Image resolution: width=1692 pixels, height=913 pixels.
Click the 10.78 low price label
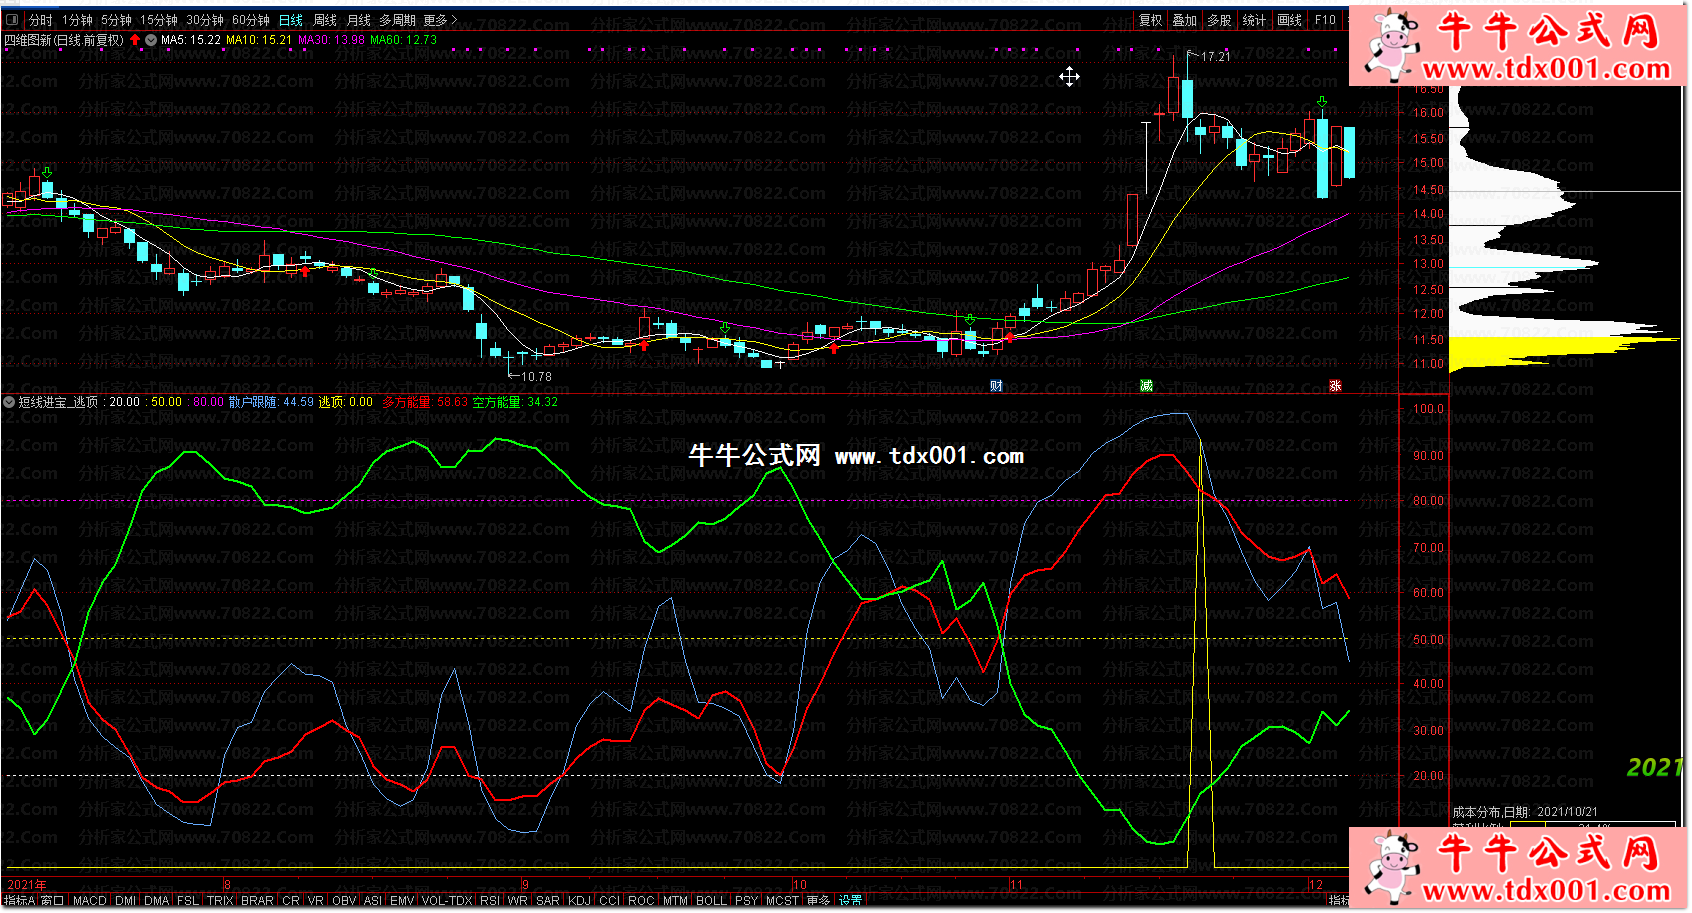point(536,377)
